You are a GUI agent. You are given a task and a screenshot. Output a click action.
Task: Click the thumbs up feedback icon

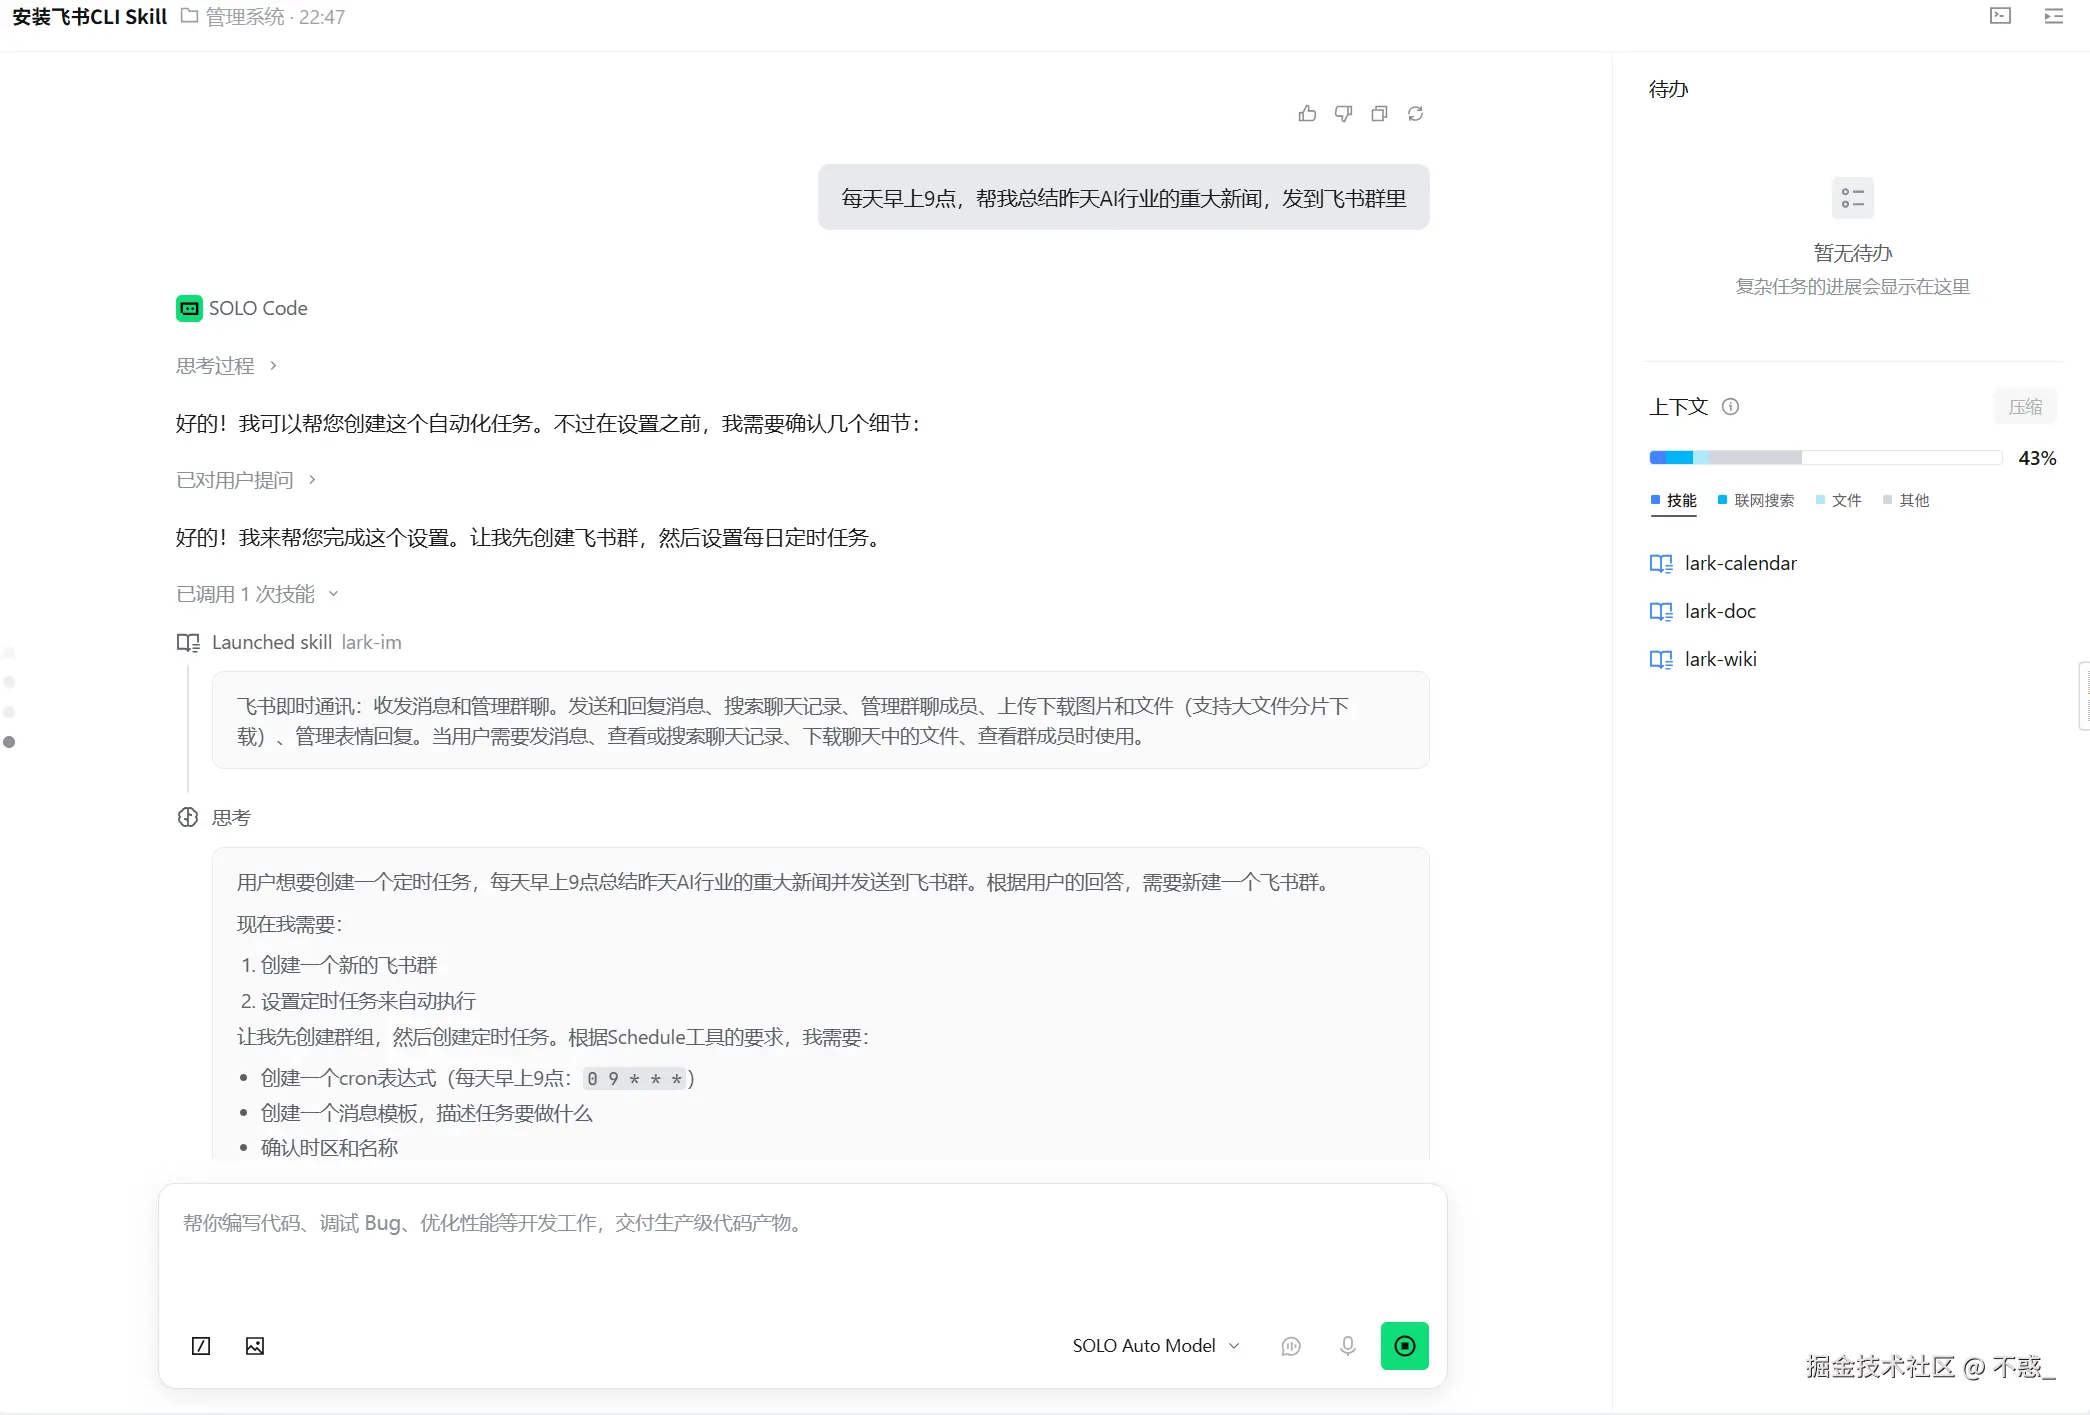[1307, 114]
